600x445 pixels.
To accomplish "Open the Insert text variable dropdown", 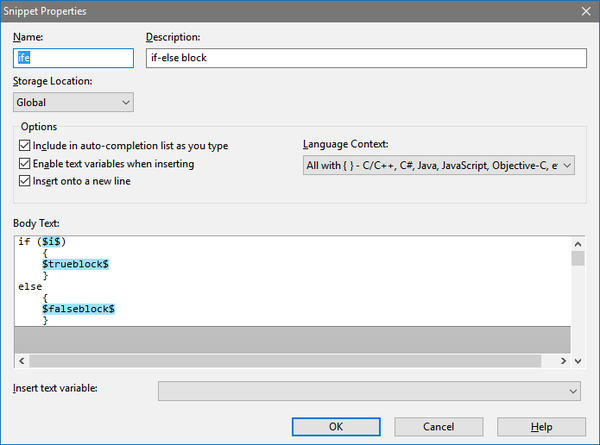I will pos(369,391).
